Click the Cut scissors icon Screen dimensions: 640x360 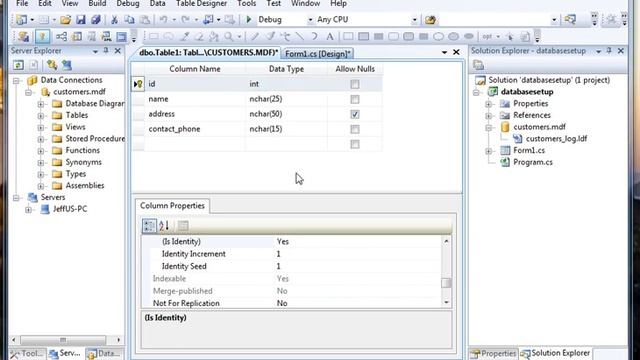pos(114,20)
